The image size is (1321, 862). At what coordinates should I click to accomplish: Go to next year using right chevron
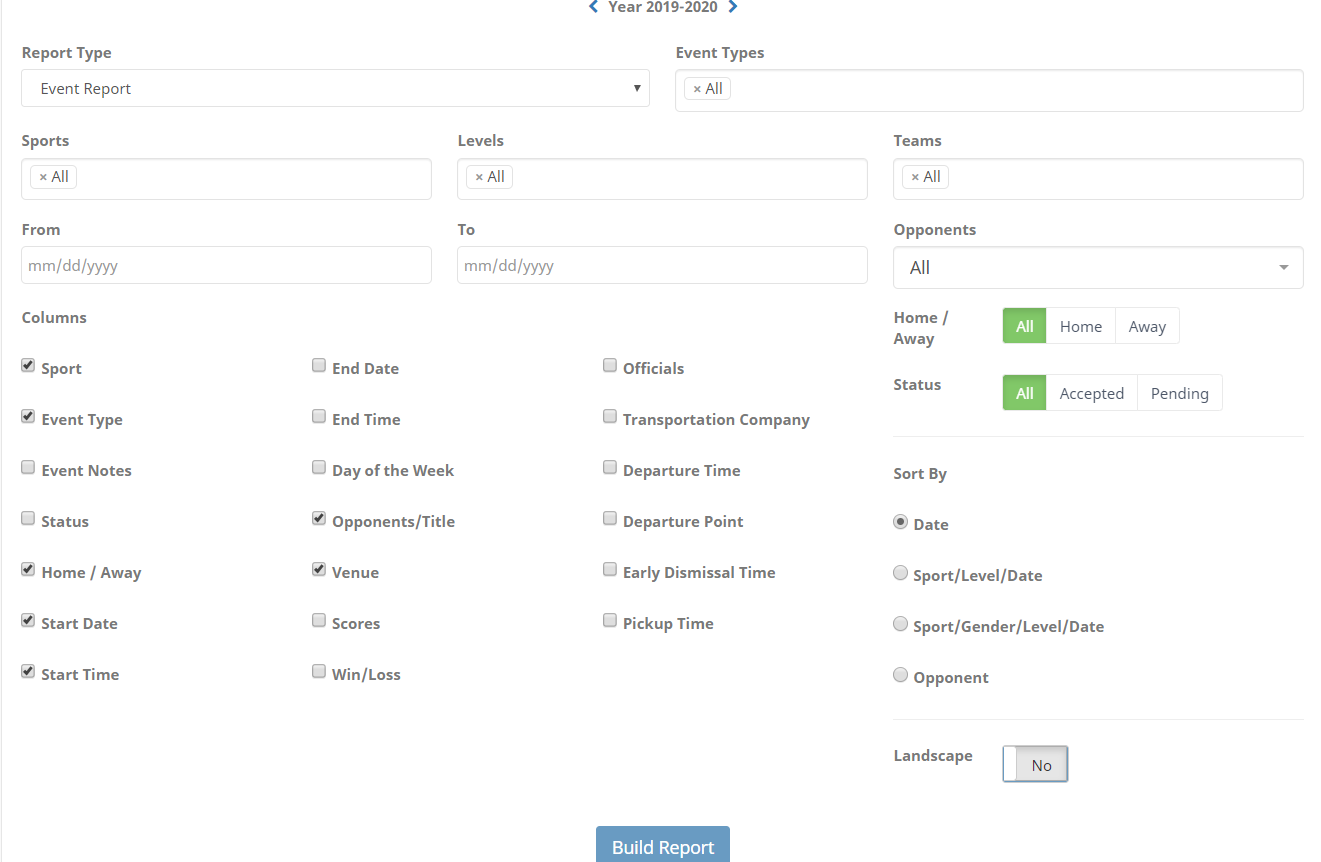click(733, 7)
